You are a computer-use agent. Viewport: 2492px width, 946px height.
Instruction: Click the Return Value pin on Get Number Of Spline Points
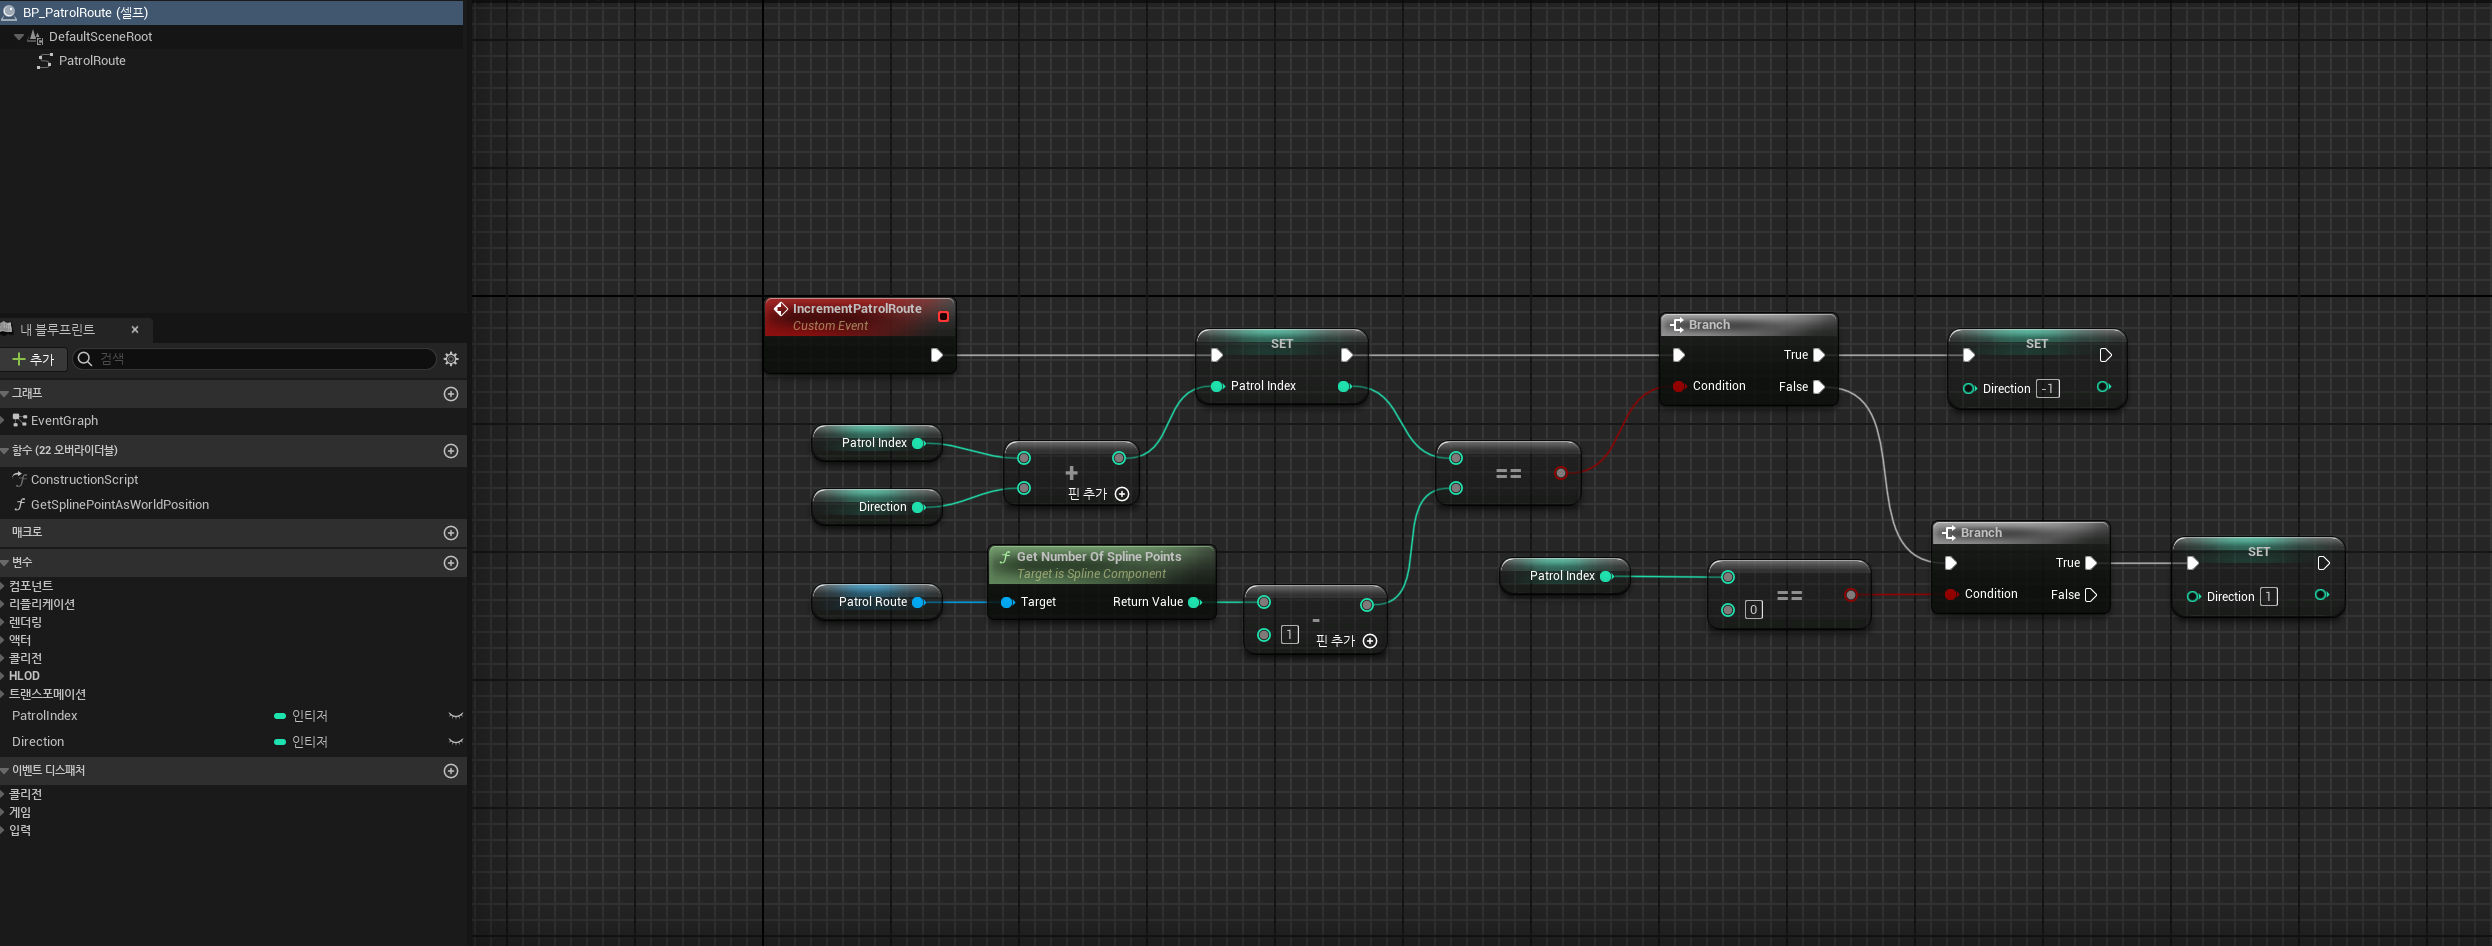[x=1194, y=602]
